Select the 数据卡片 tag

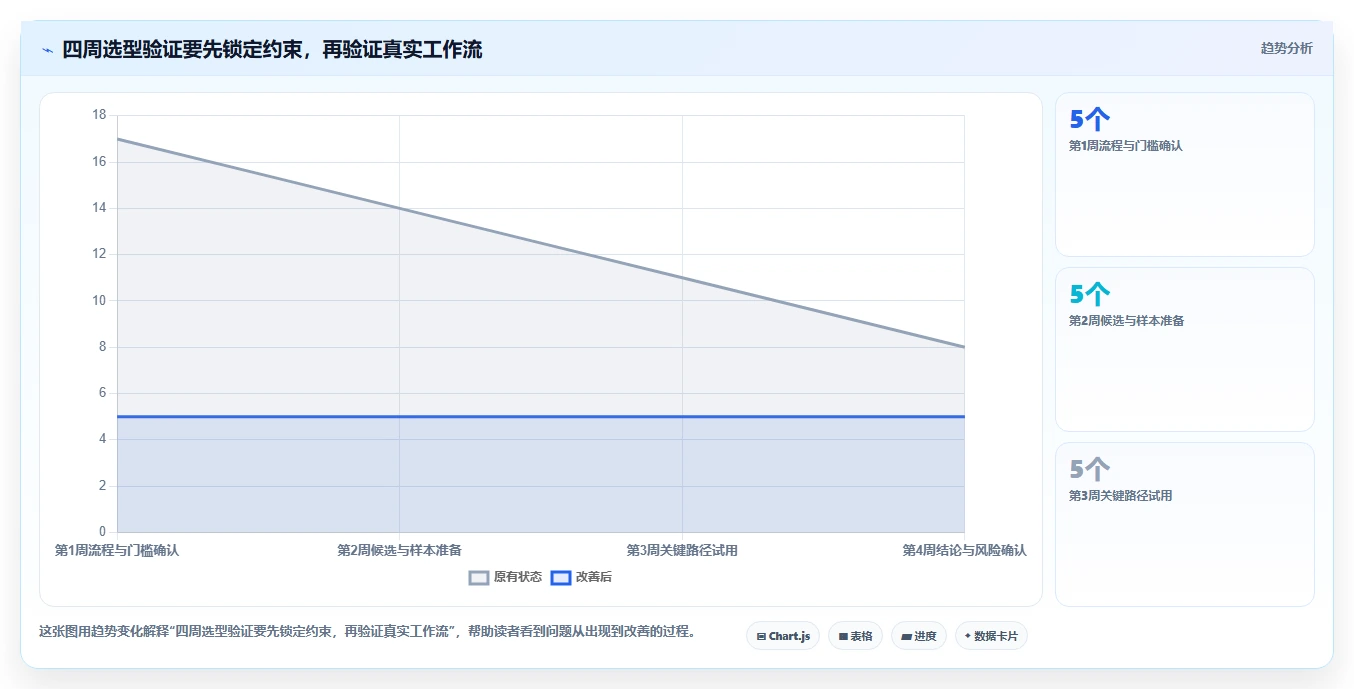coord(991,636)
